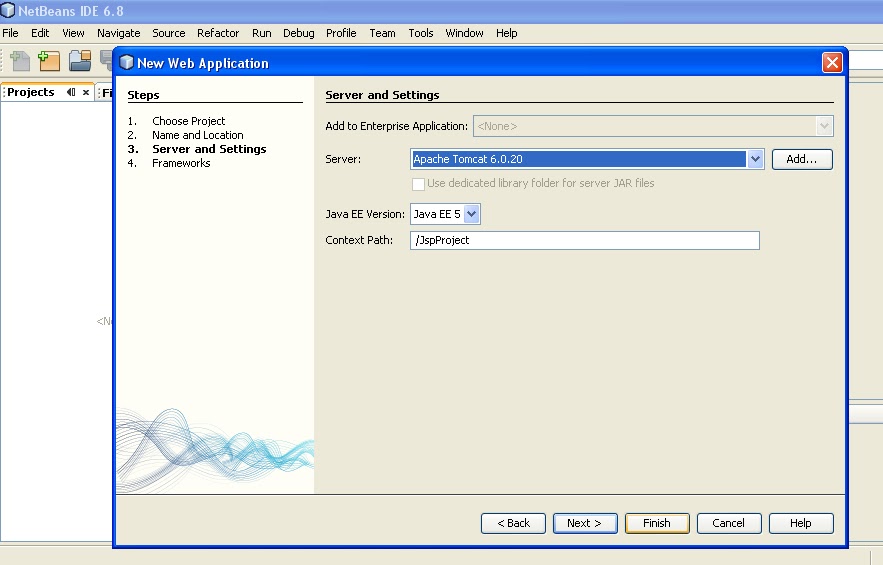Click the Next > button
Screen dimensions: 883x565
point(585,523)
